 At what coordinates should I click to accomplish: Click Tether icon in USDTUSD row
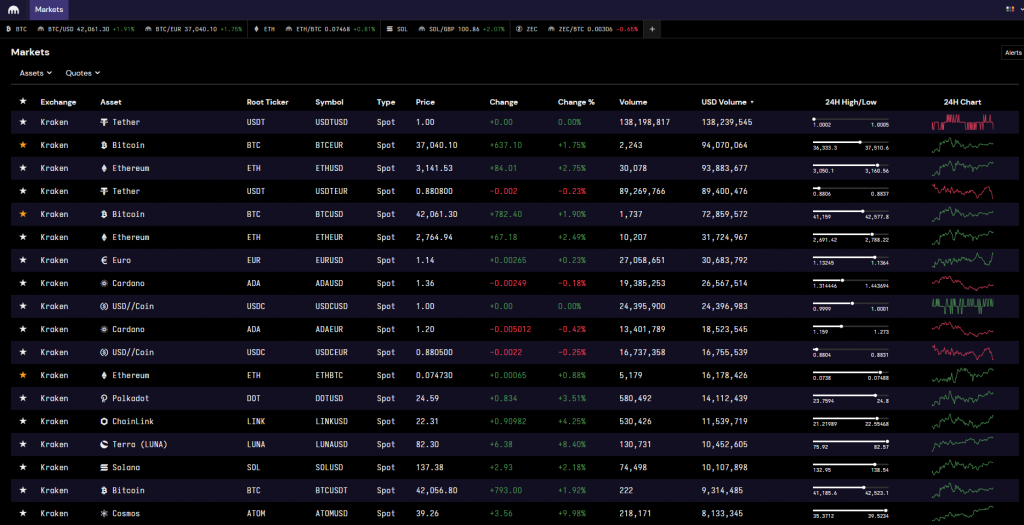click(x=104, y=122)
